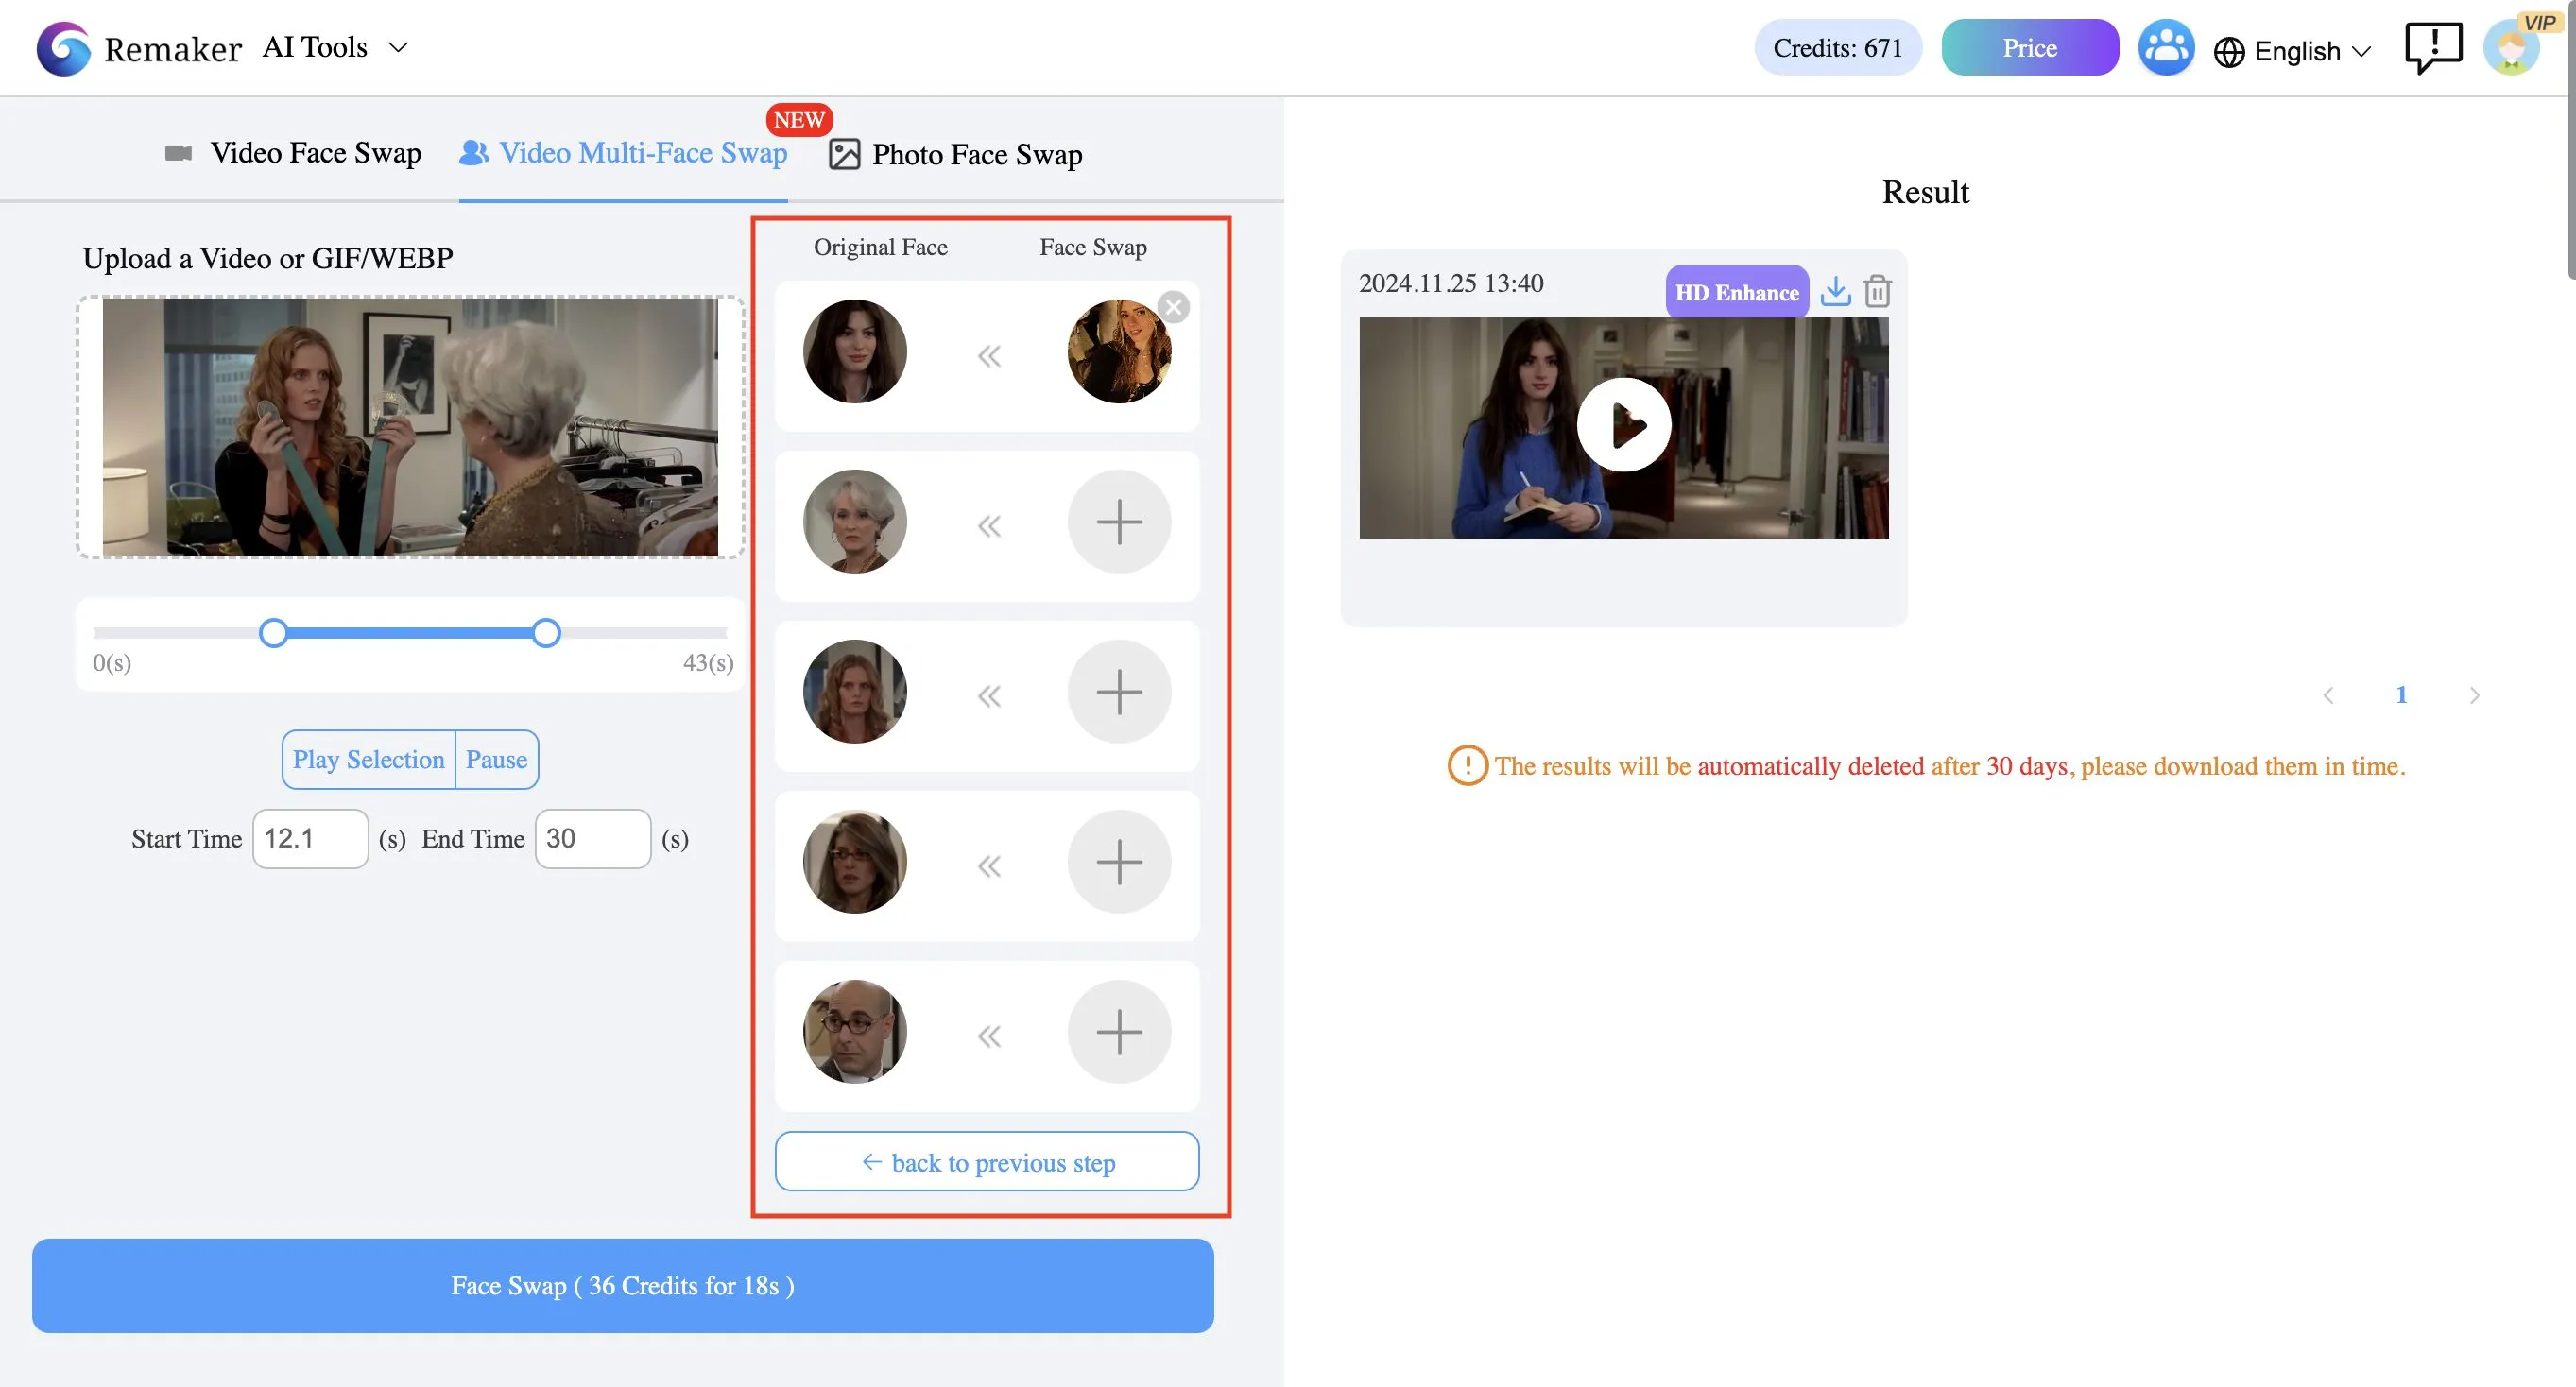2576x1387 pixels.
Task: Click the Pause button
Action: coord(497,760)
